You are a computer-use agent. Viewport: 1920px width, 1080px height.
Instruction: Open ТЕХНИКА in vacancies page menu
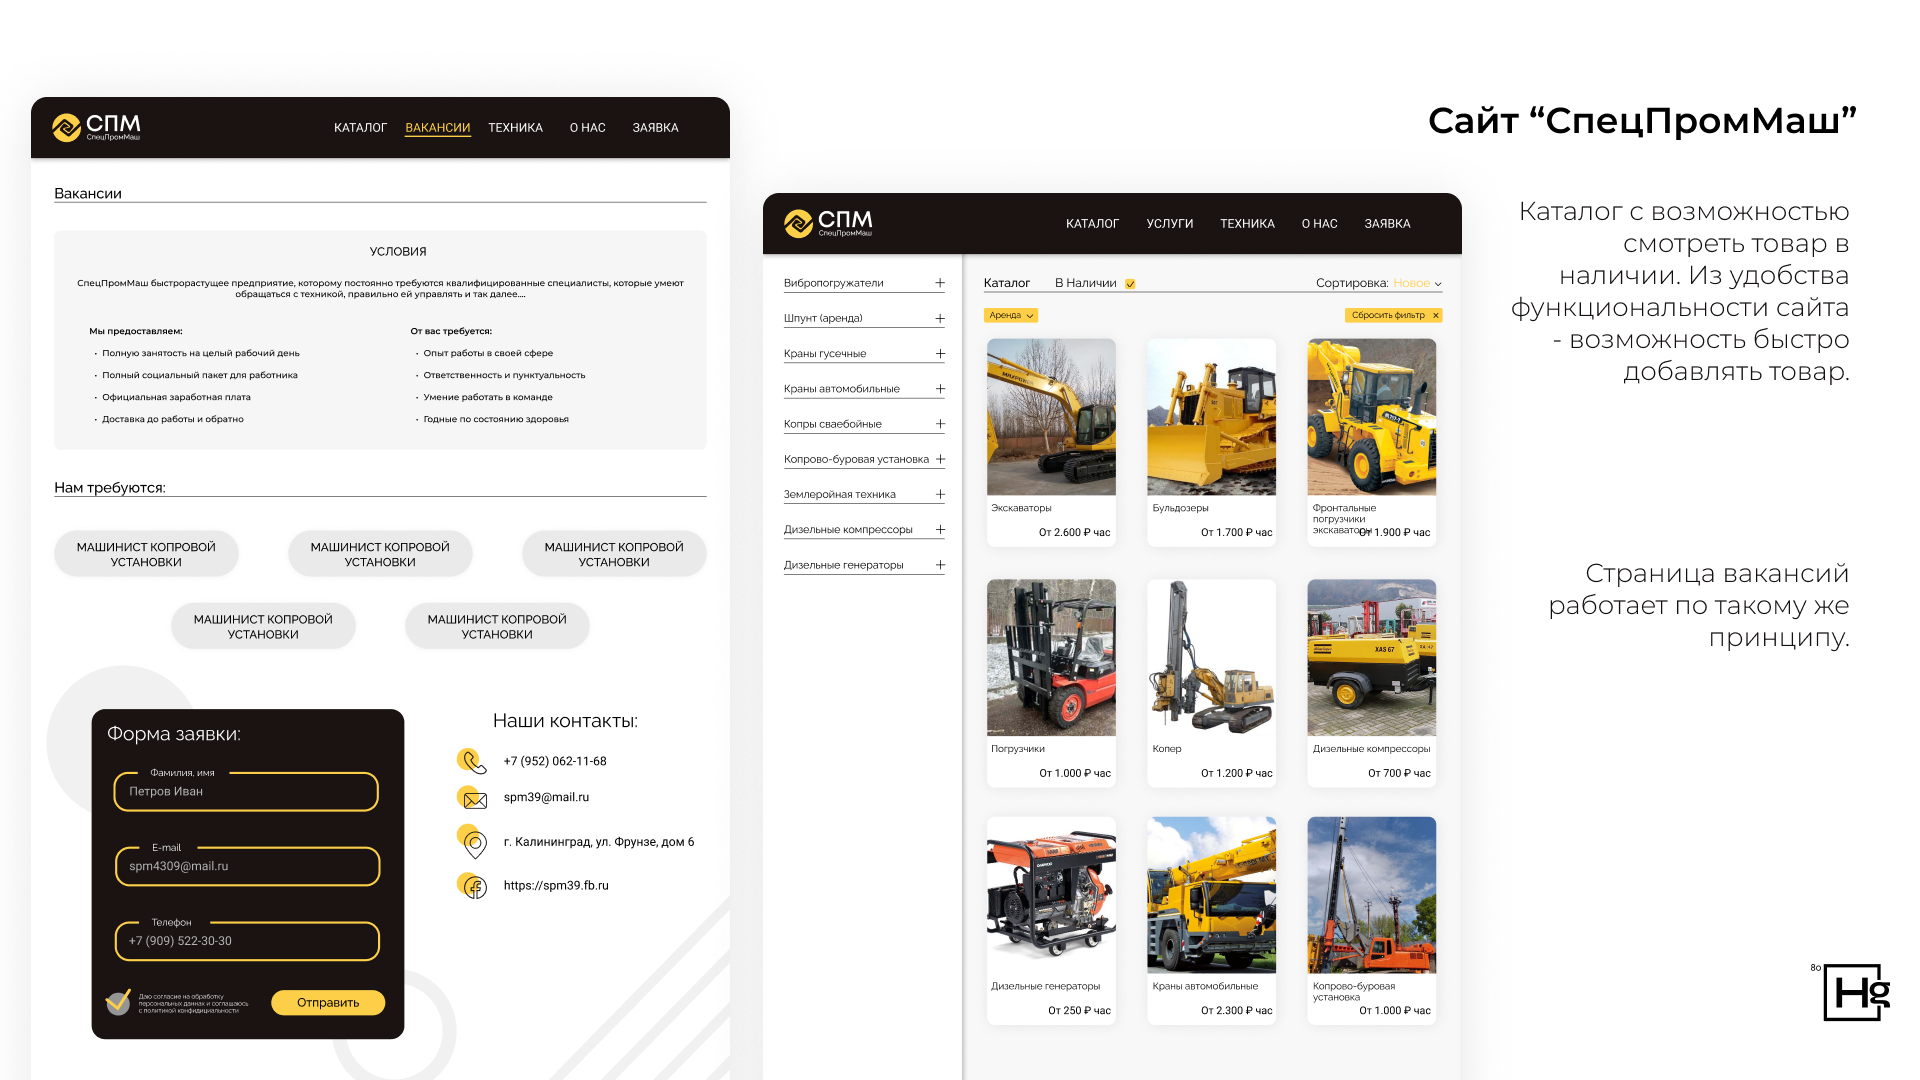[x=515, y=128]
